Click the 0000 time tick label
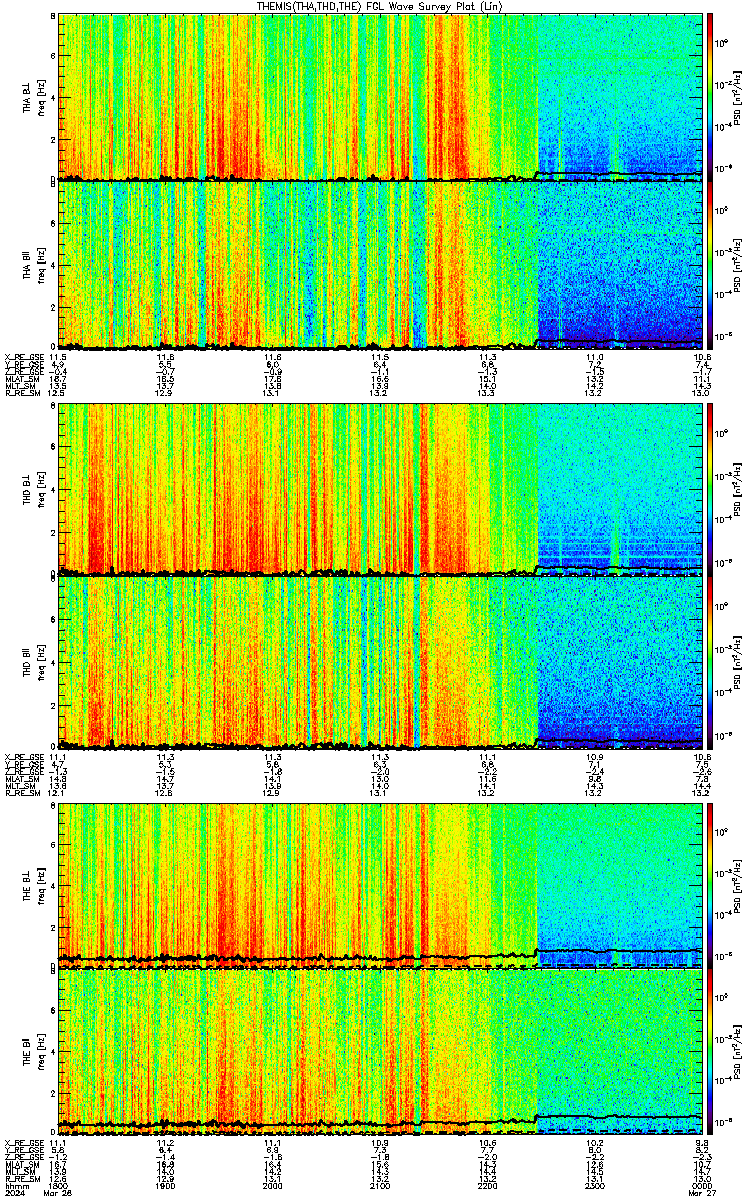 (701, 1185)
